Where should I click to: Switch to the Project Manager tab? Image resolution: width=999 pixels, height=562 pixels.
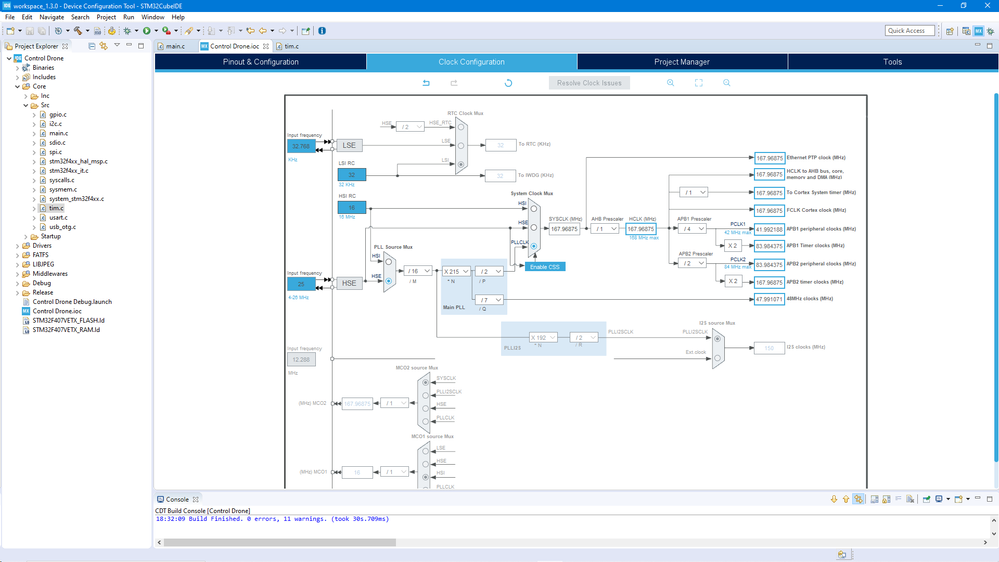pyautogui.click(x=682, y=62)
